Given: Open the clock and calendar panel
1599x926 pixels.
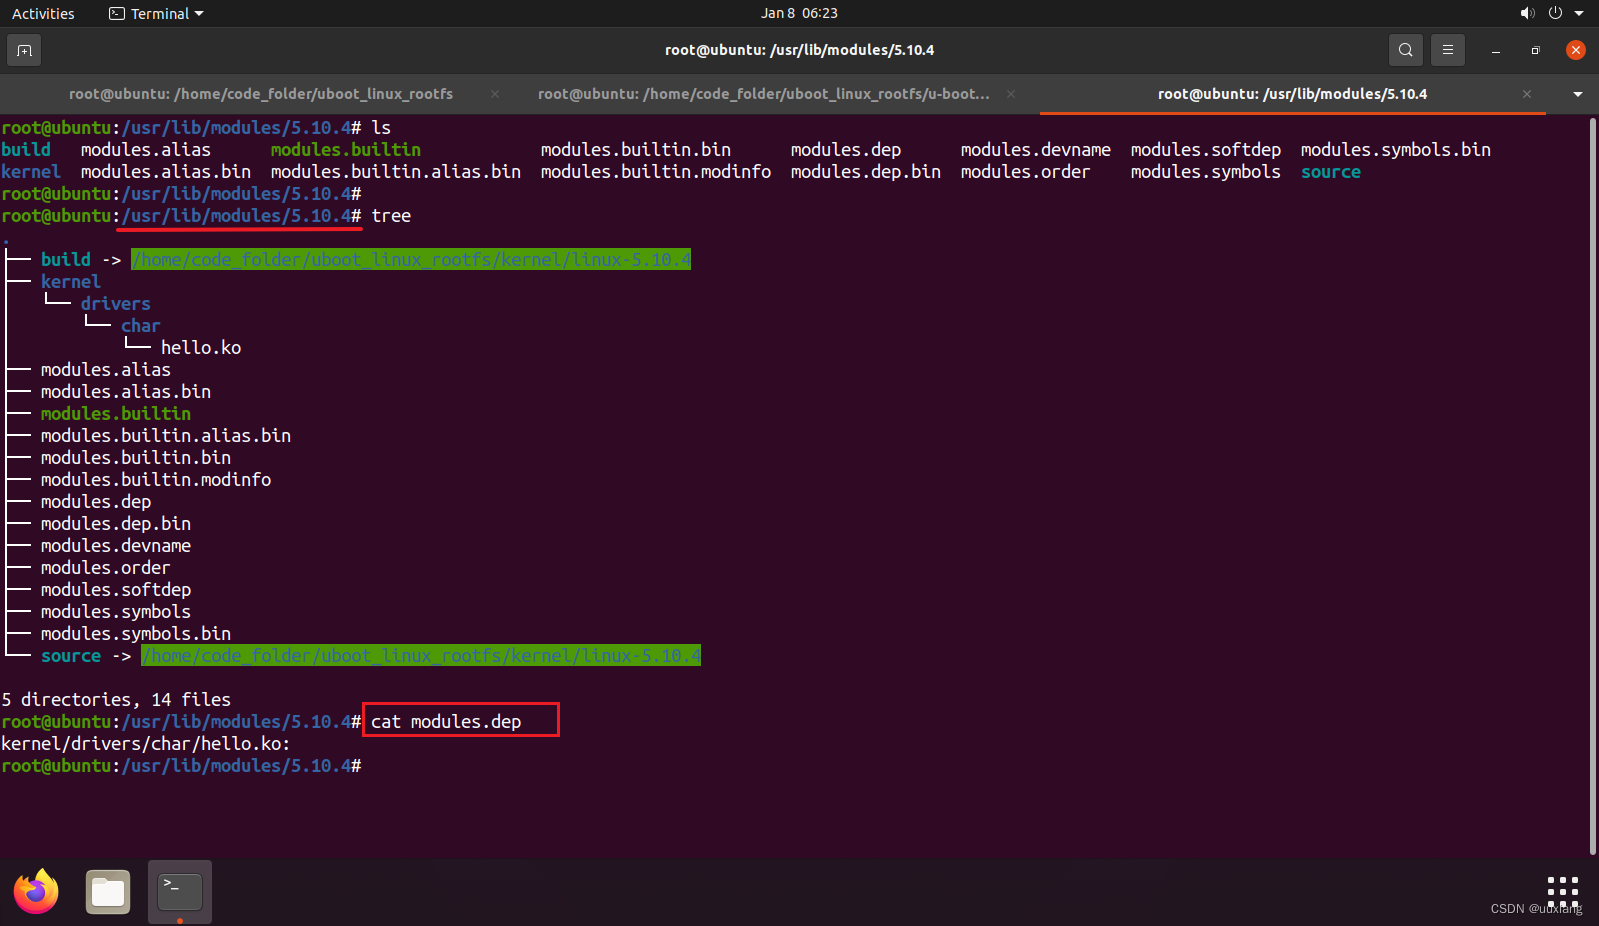Looking at the screenshot, I should [x=799, y=13].
